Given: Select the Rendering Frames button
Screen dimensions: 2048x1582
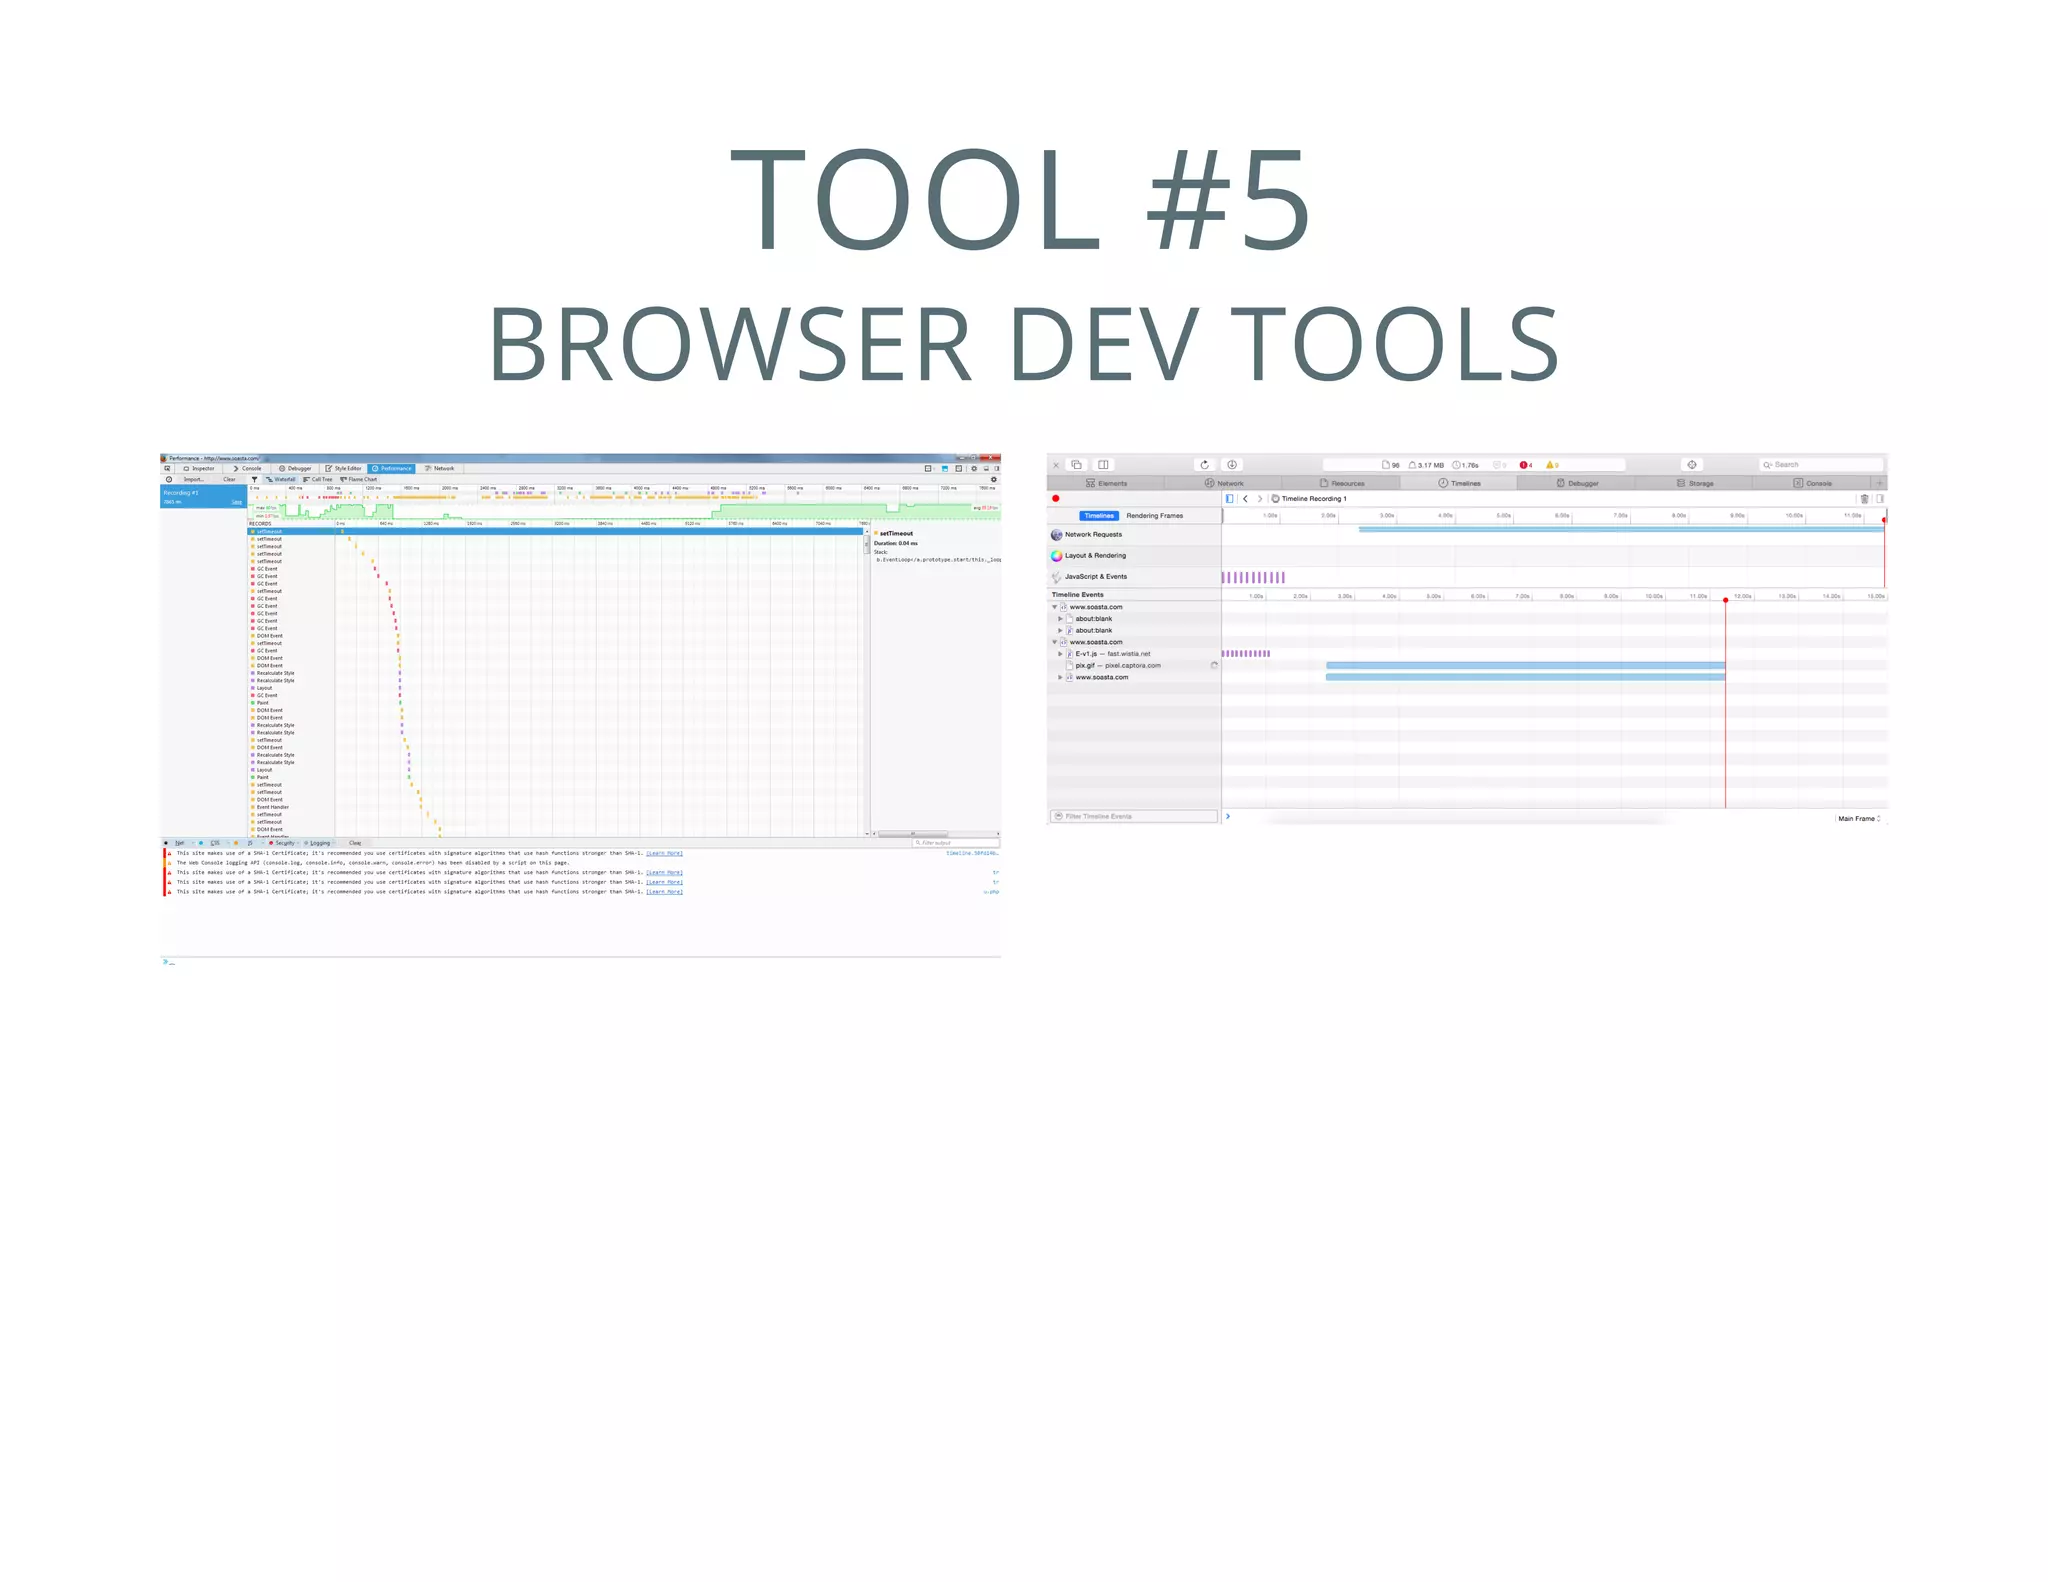Looking at the screenshot, I should point(1154,516).
